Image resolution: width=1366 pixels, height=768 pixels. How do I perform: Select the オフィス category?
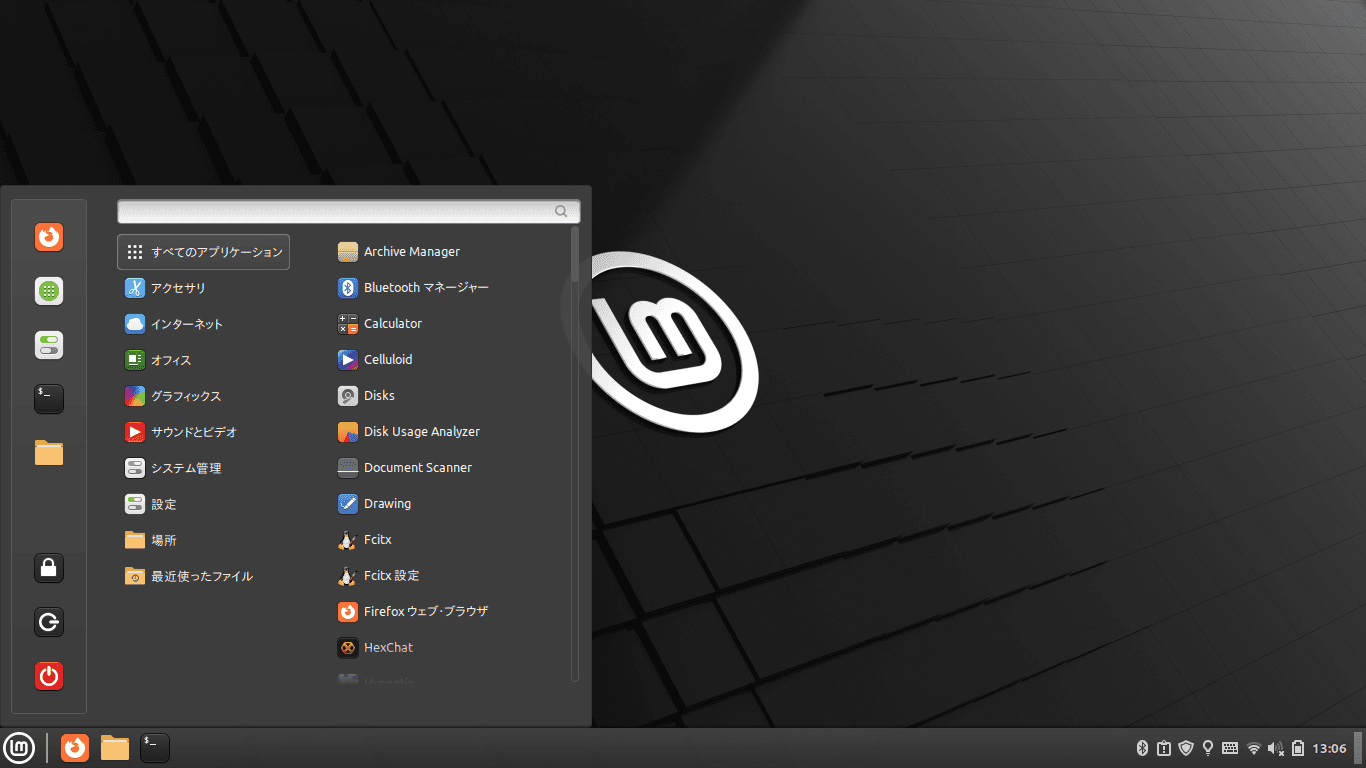203,360
